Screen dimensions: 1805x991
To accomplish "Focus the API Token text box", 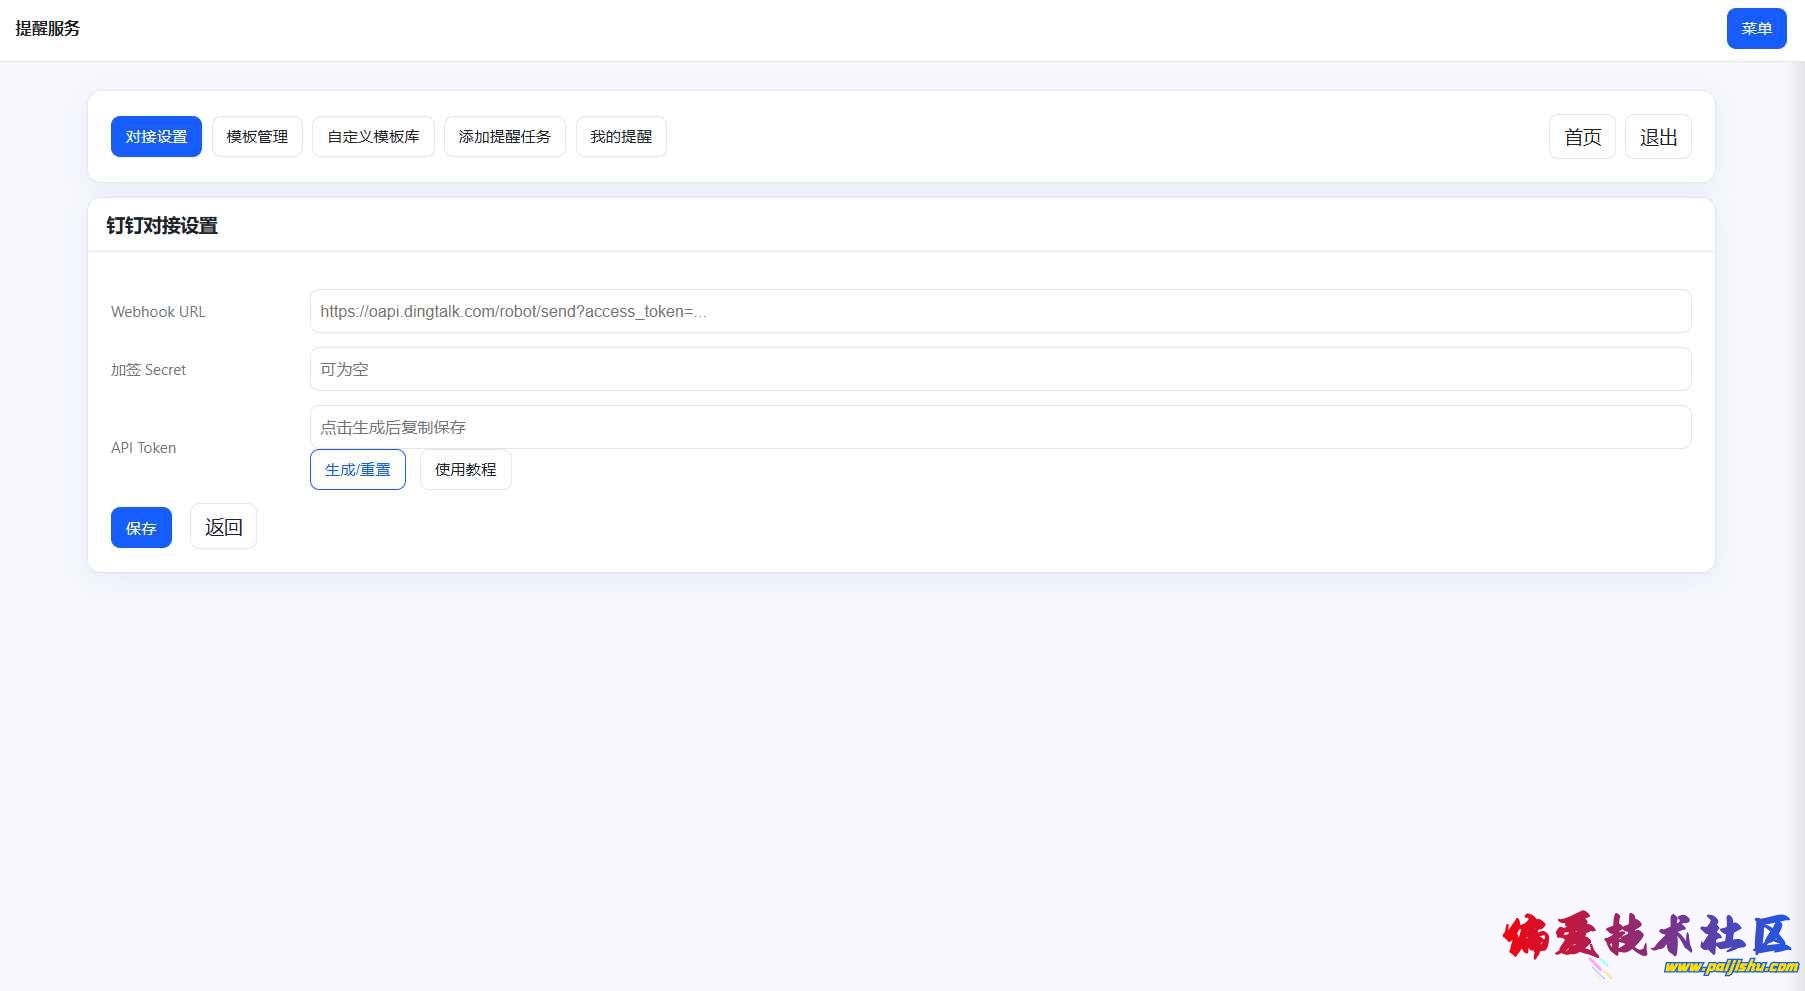I will [1000, 427].
